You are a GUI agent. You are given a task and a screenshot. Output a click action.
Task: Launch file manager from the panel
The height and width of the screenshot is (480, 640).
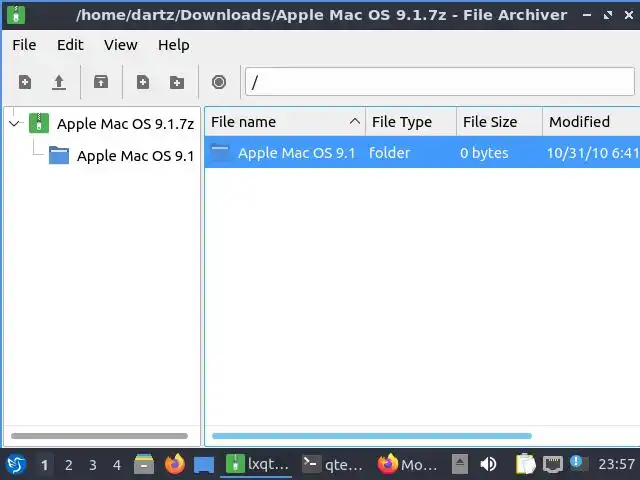[144, 464]
